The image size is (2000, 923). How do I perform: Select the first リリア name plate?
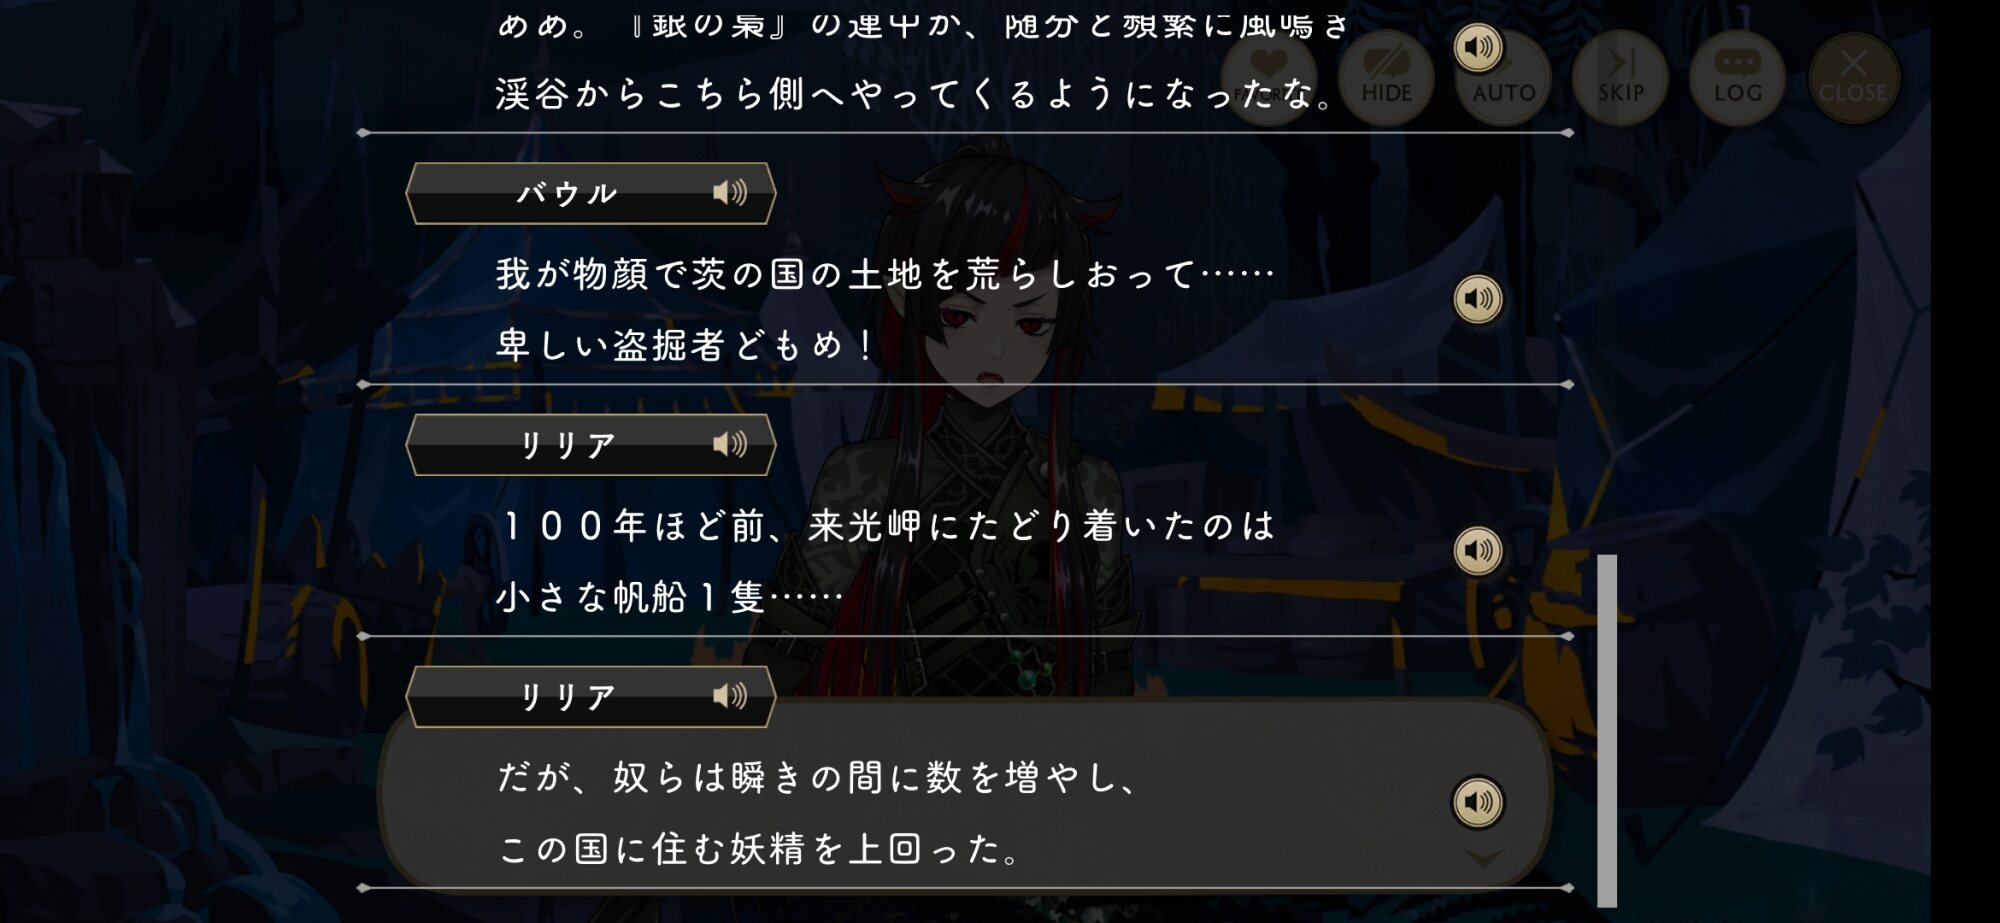tap(590, 445)
